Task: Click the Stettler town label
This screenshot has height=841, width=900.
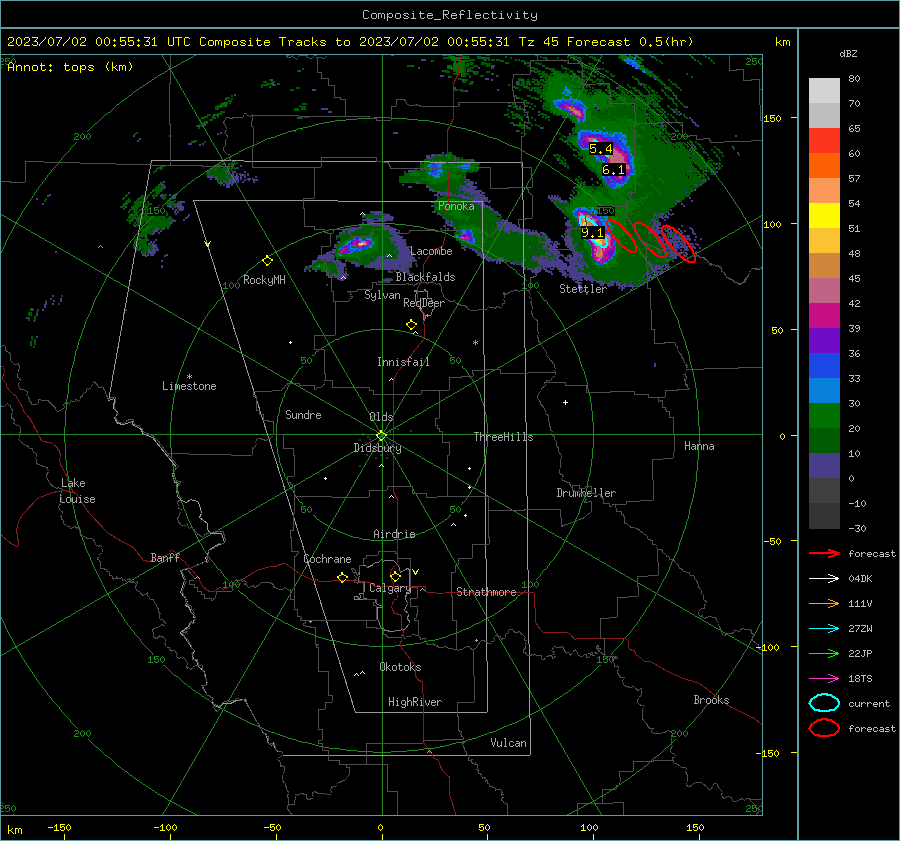Action: [x=583, y=289]
